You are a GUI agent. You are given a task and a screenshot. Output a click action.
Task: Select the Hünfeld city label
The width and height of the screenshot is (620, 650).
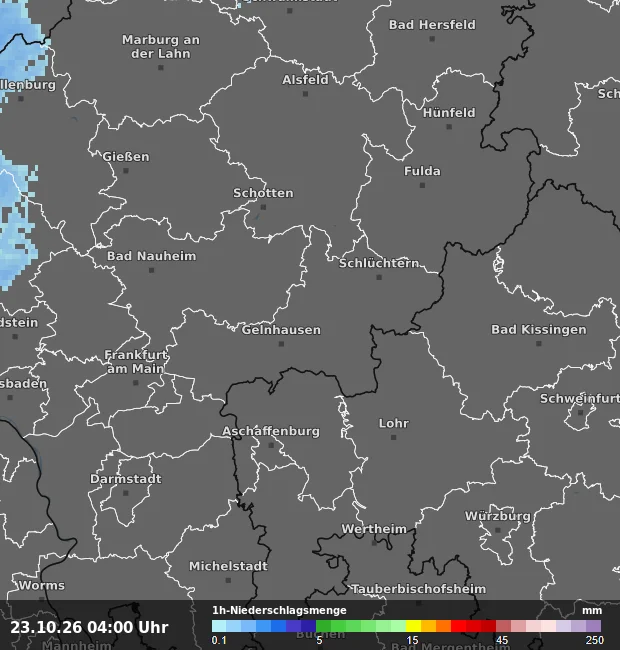click(x=449, y=113)
